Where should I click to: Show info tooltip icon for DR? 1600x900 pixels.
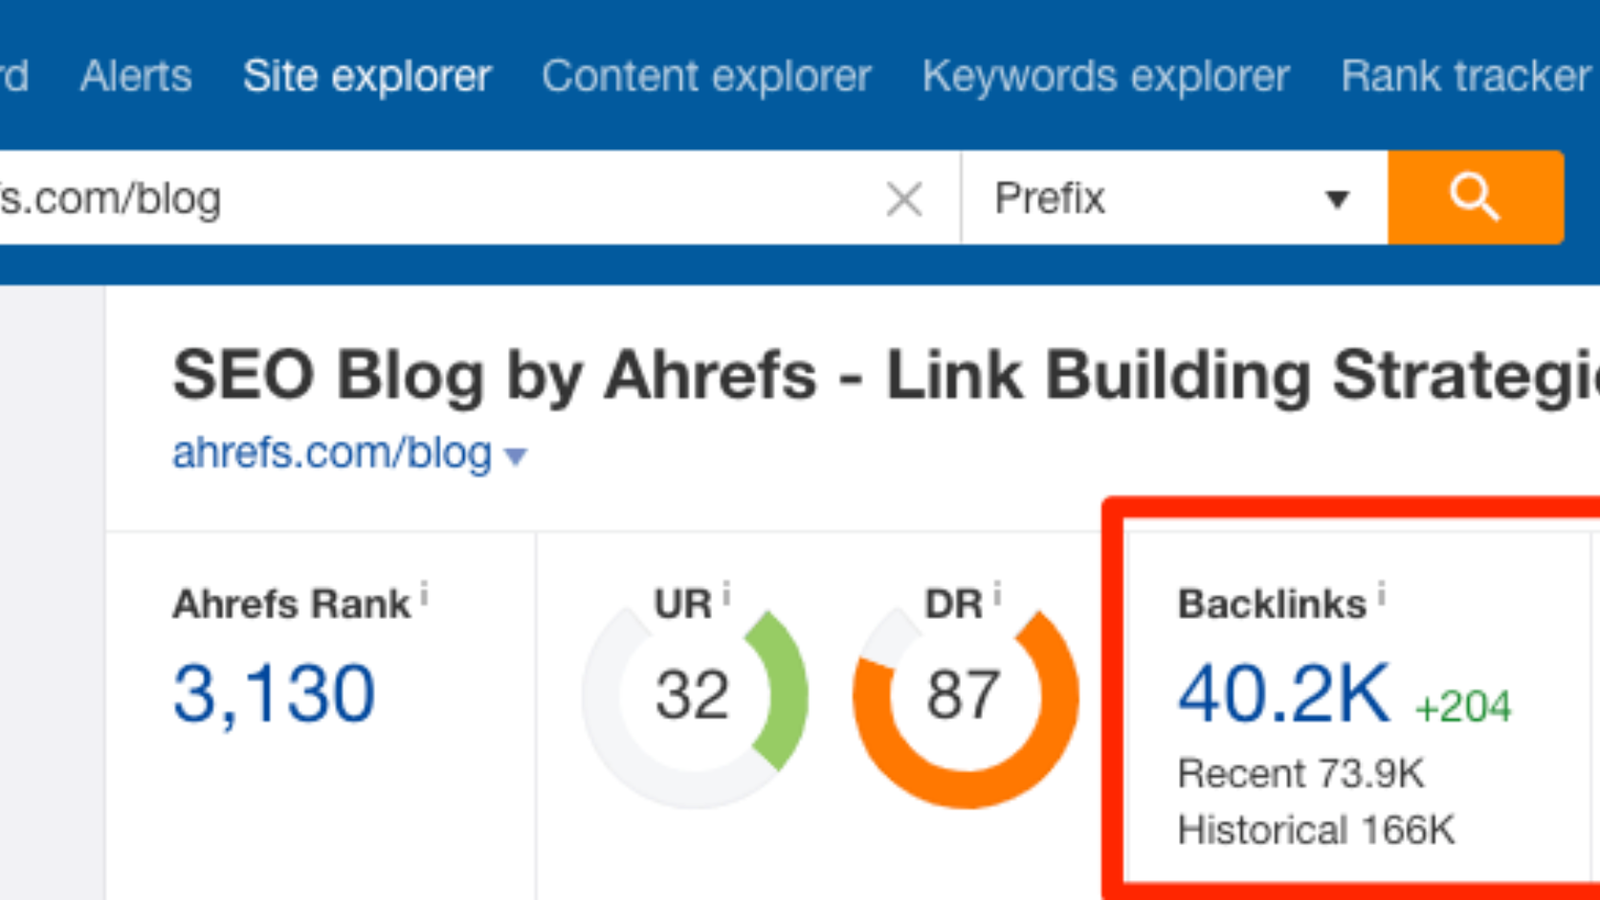tap(996, 594)
